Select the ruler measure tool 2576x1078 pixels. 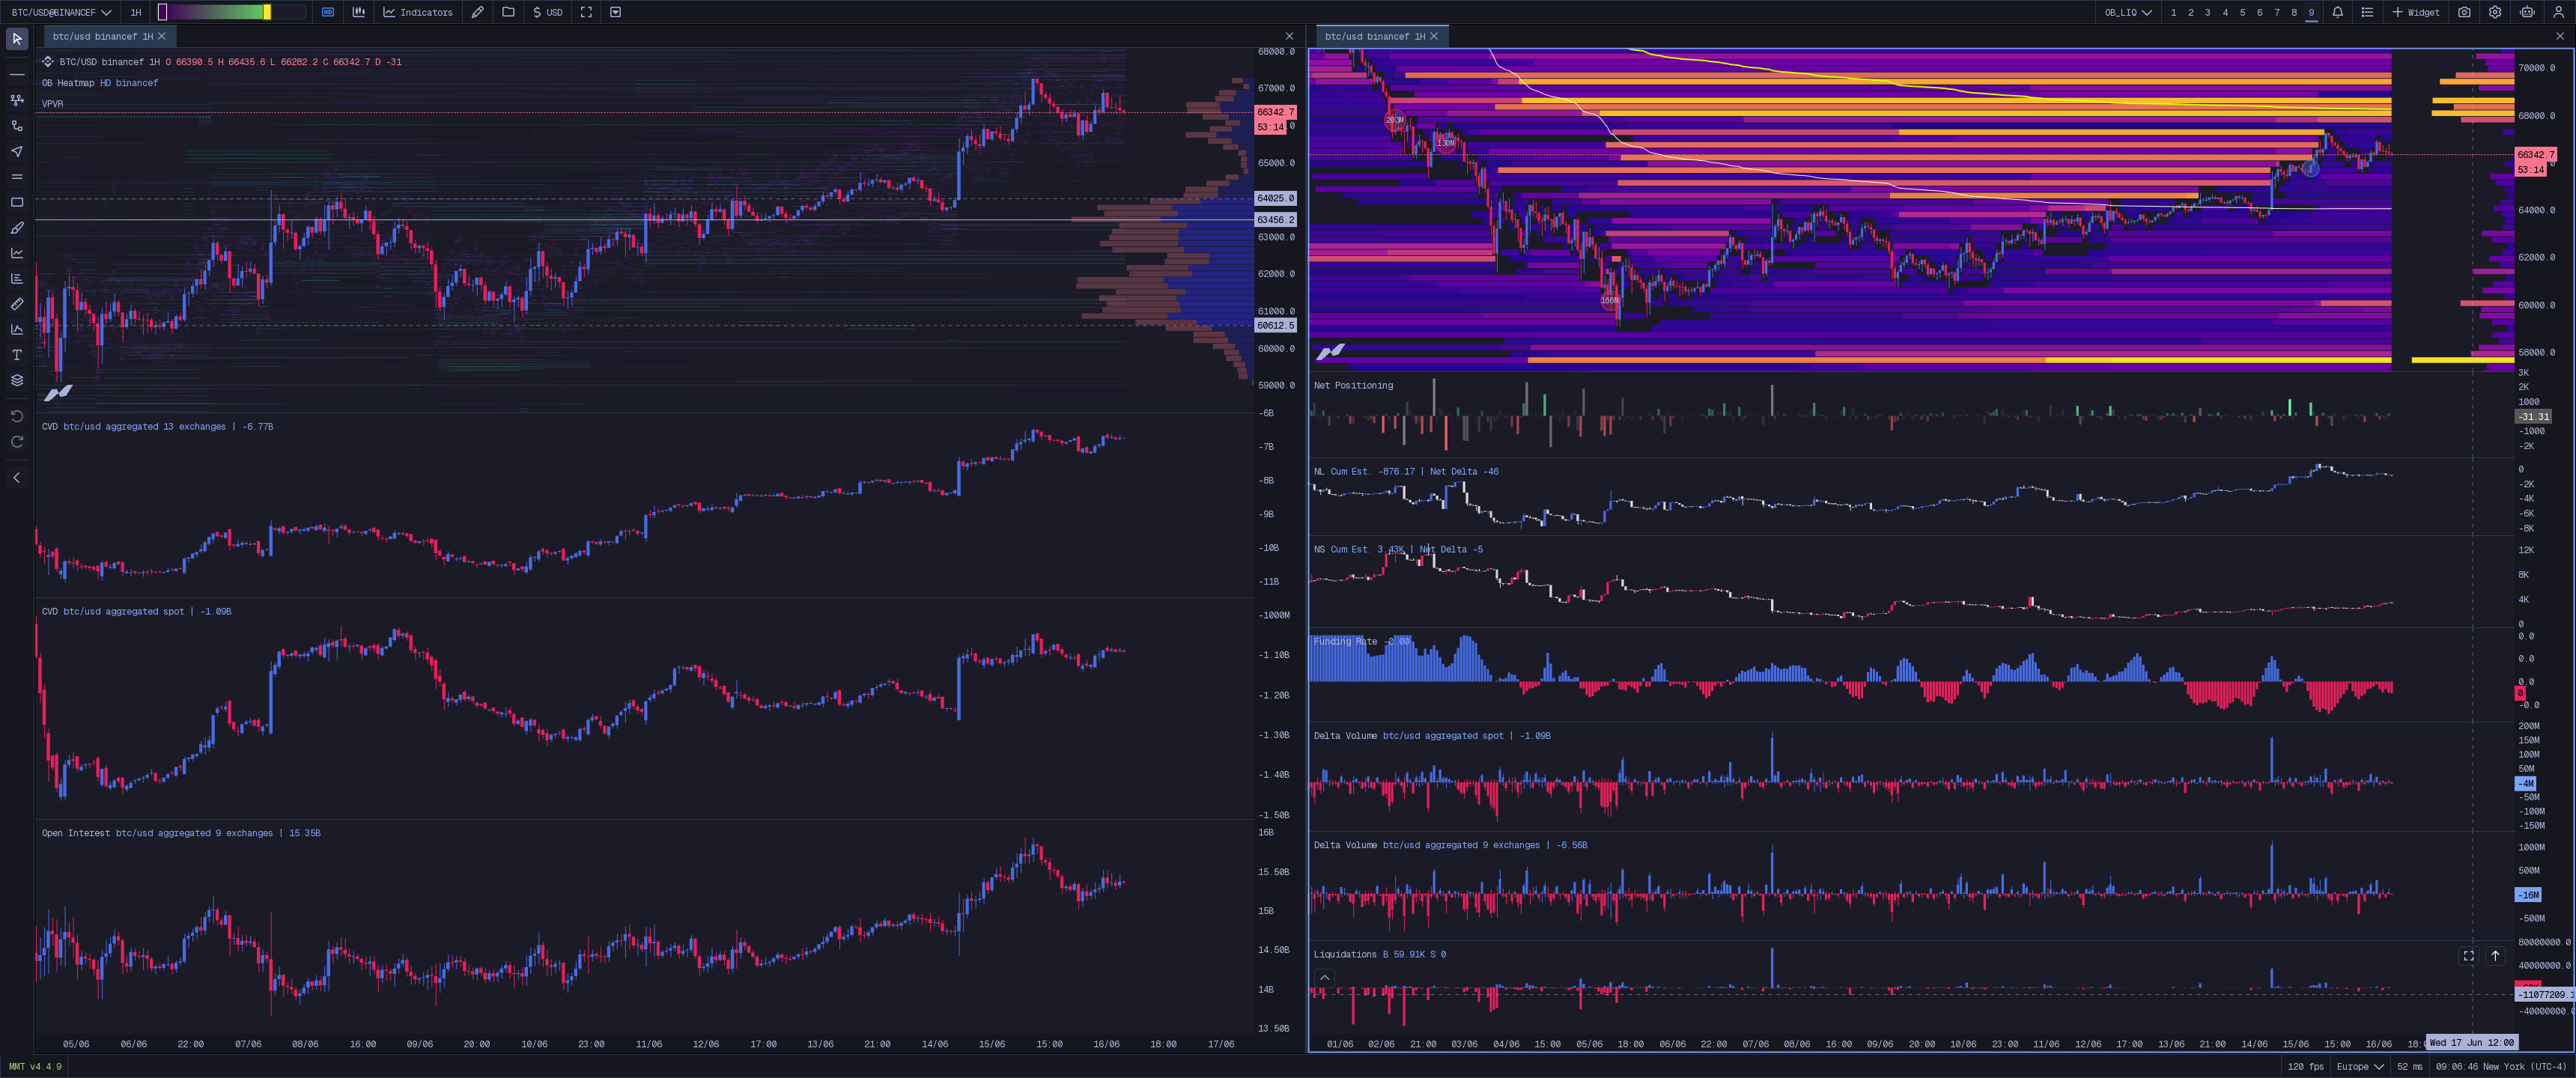17,304
